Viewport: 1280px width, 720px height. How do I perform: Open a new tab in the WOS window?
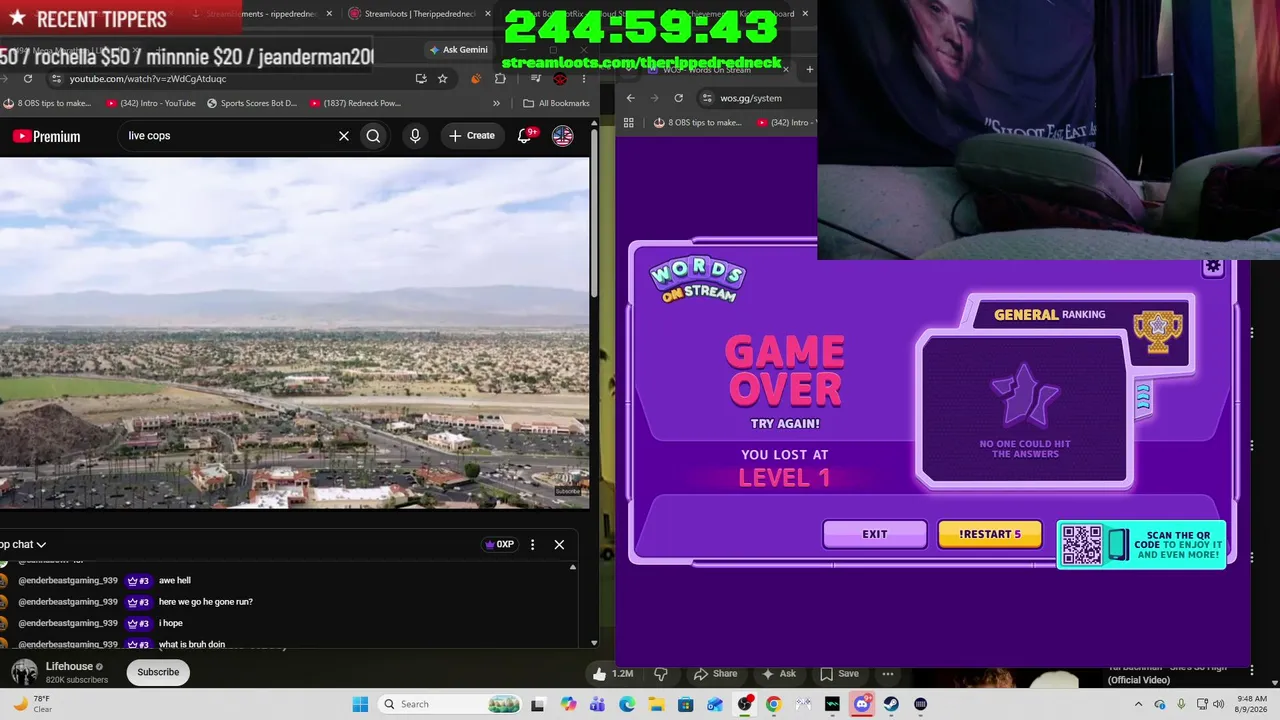(x=809, y=69)
